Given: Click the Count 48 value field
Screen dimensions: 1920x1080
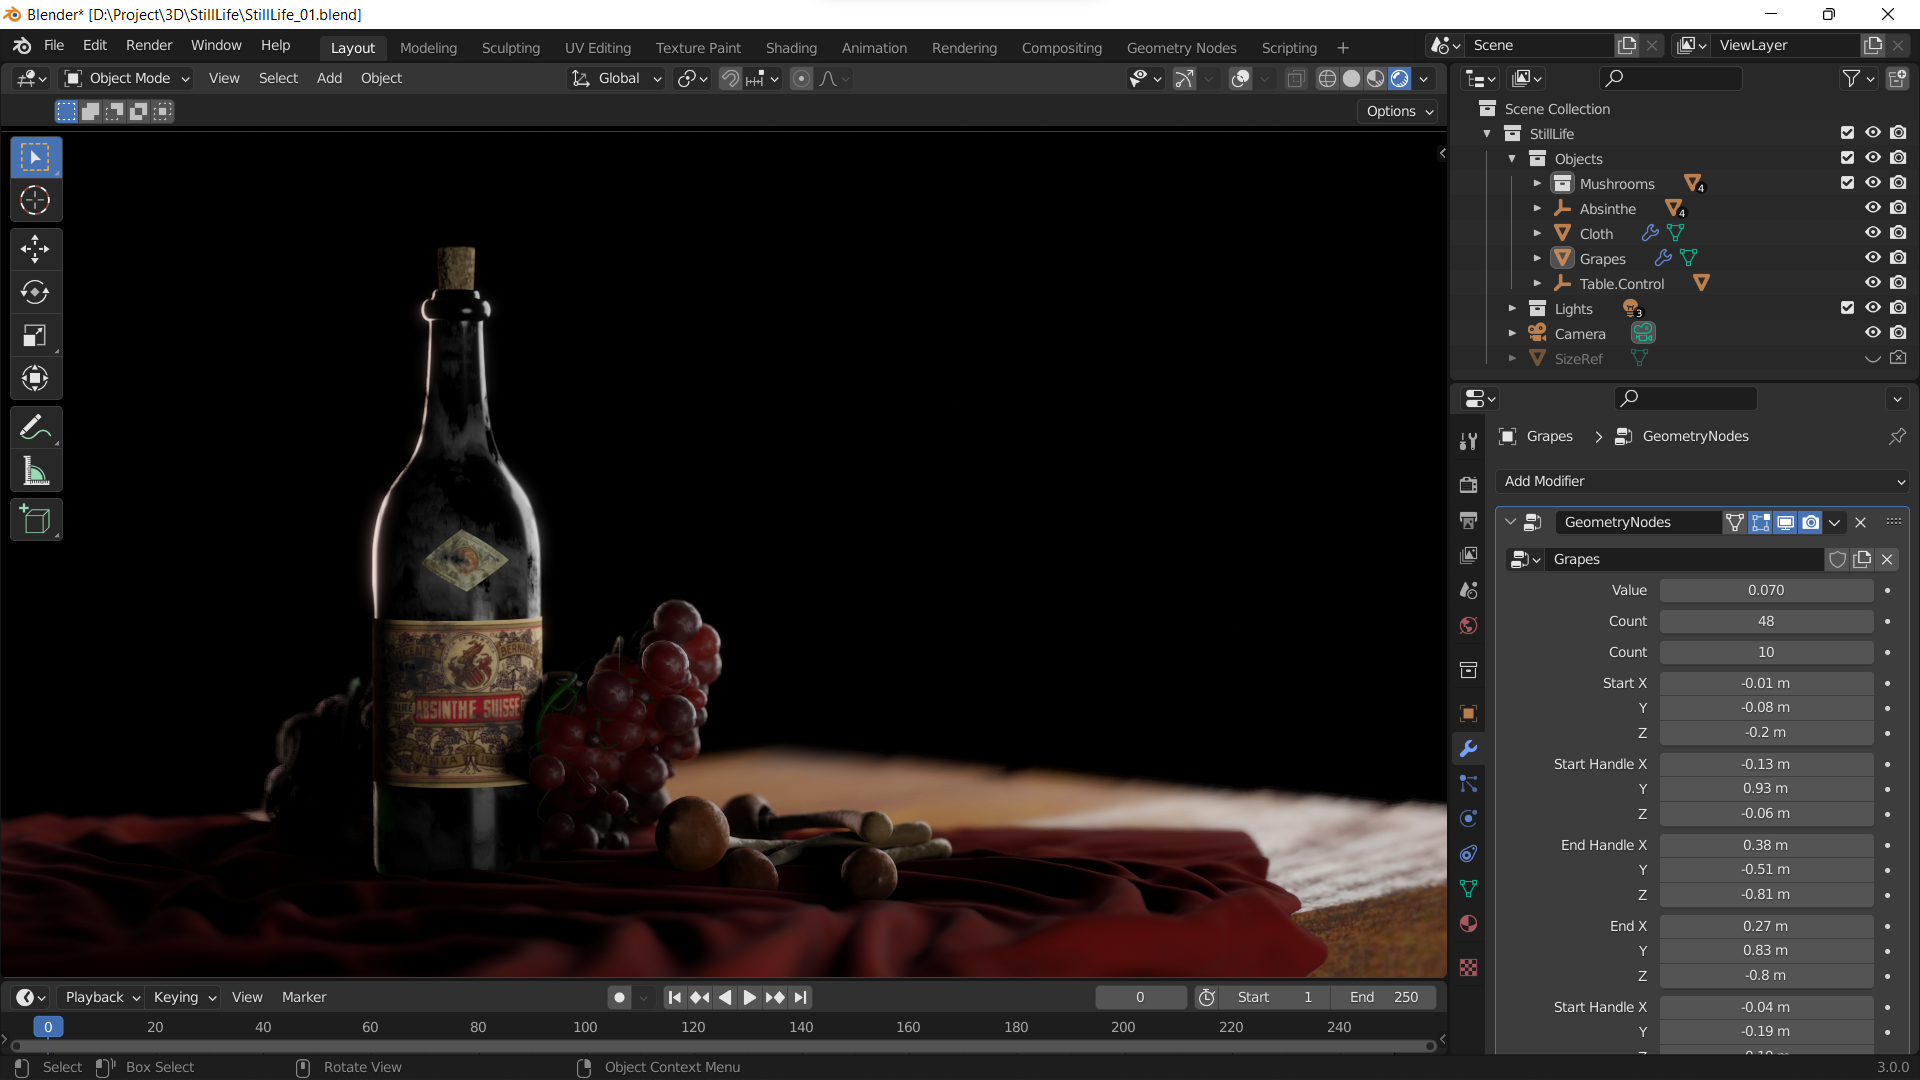Looking at the screenshot, I should coord(1765,621).
